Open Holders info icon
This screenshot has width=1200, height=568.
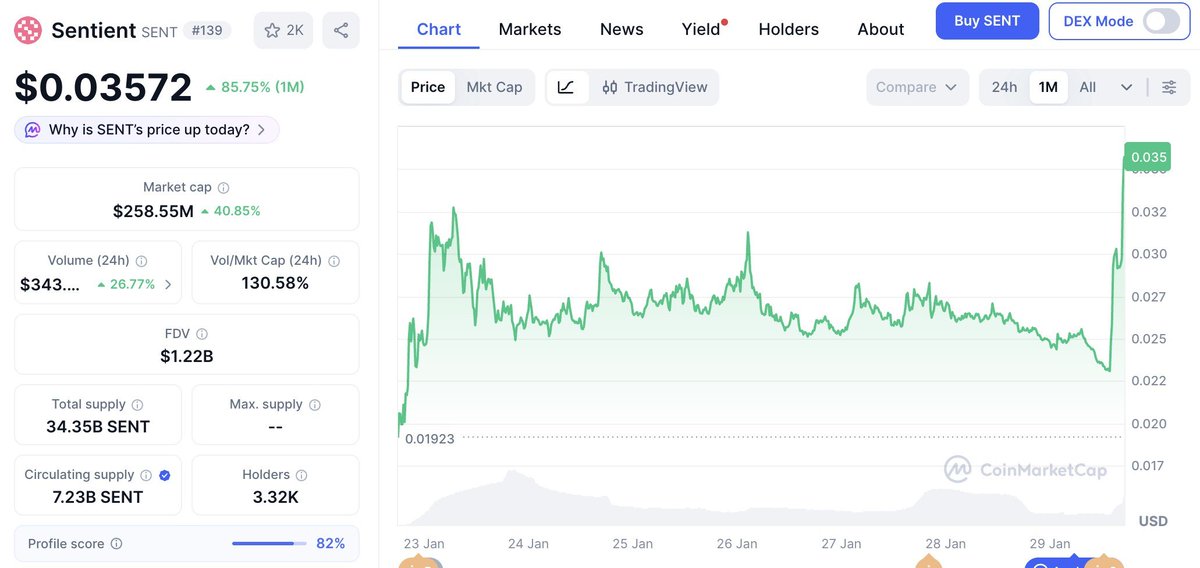301,476
